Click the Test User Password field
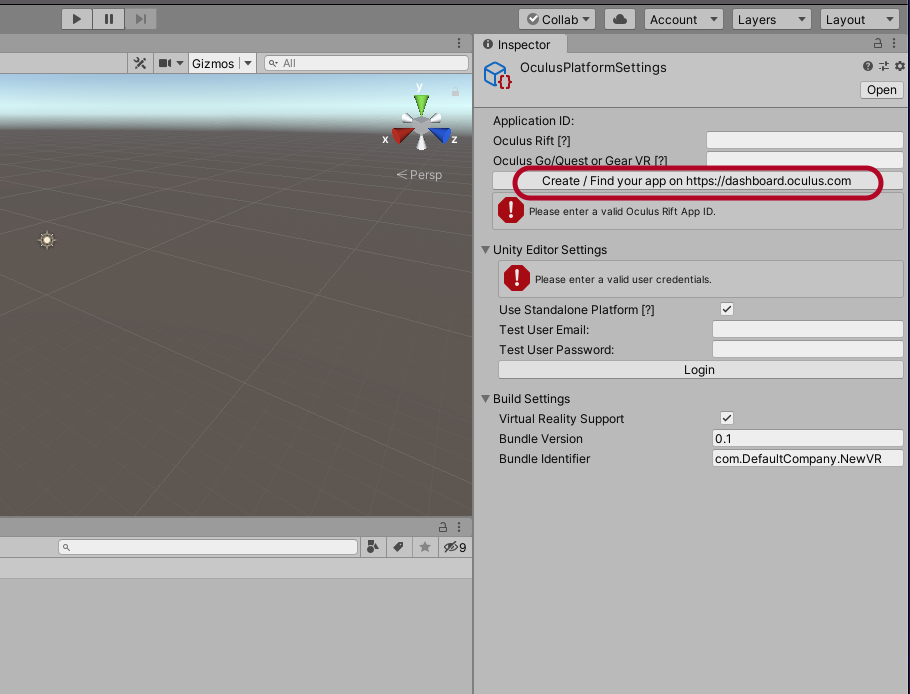This screenshot has height=694, width=910. pyautogui.click(x=807, y=349)
